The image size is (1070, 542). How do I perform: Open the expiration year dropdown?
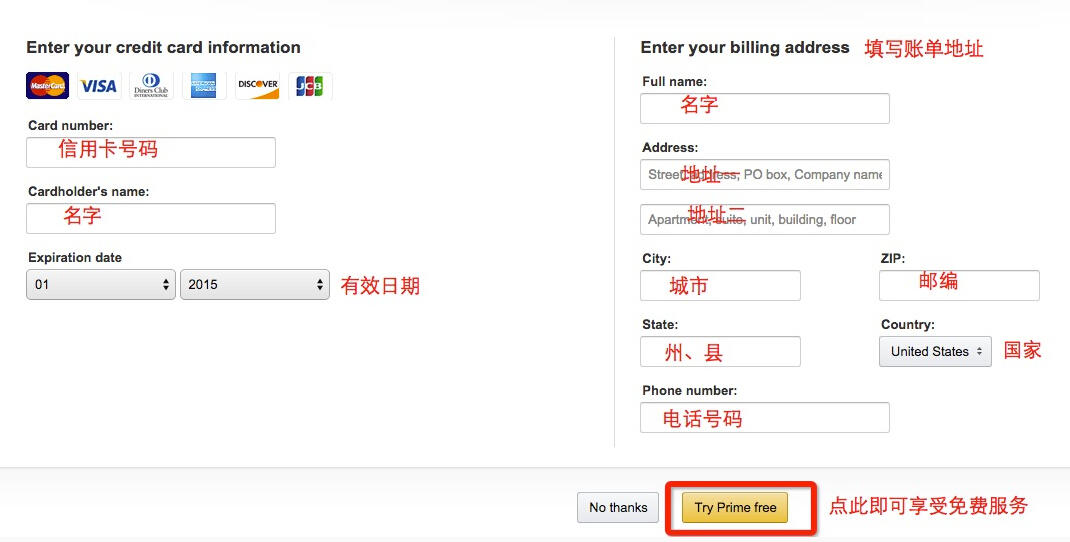point(255,285)
